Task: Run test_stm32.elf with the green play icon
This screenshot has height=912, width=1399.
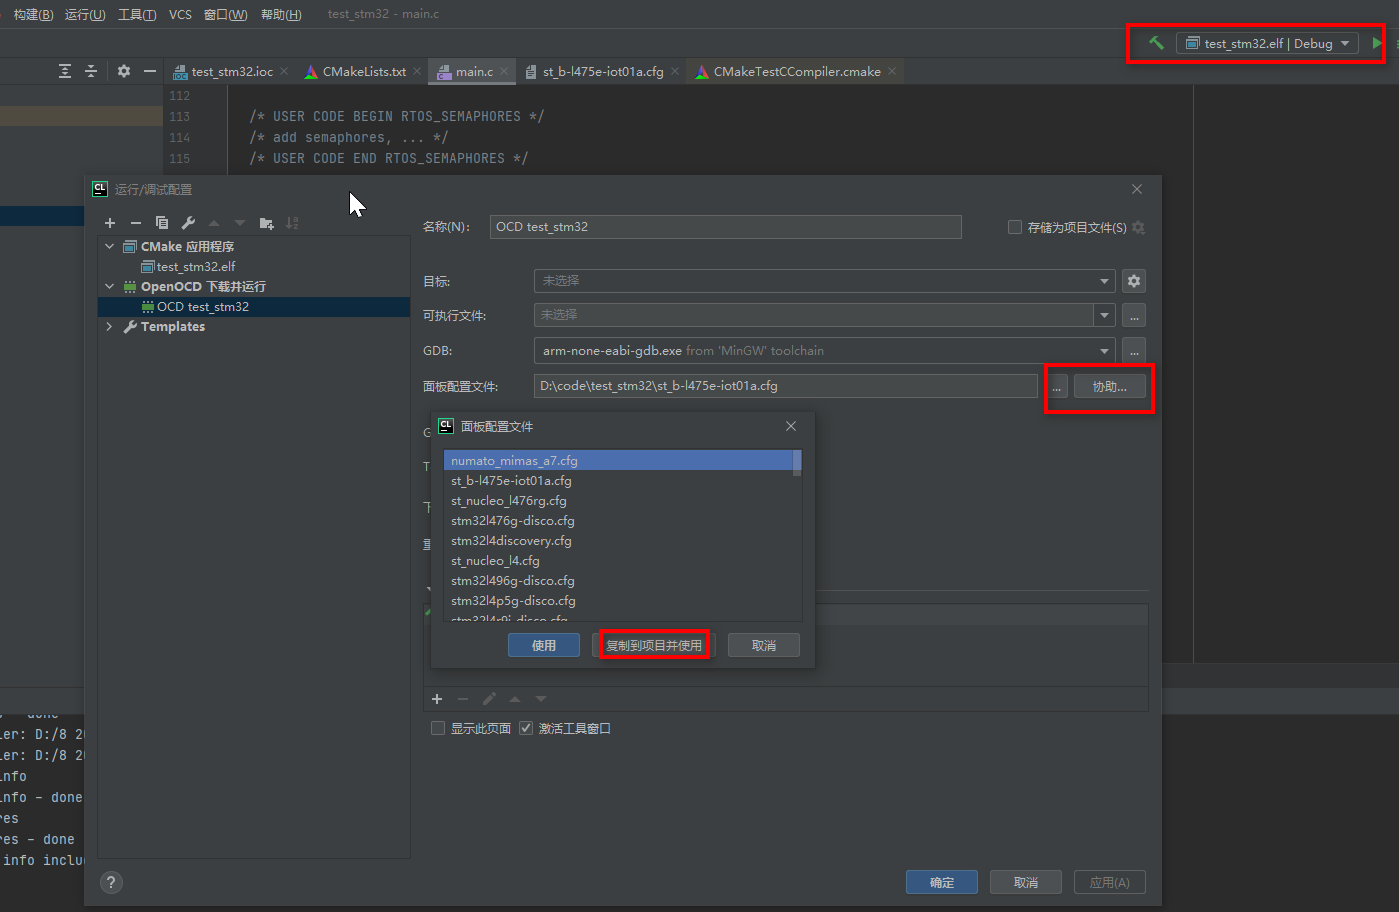Action: click(1377, 43)
